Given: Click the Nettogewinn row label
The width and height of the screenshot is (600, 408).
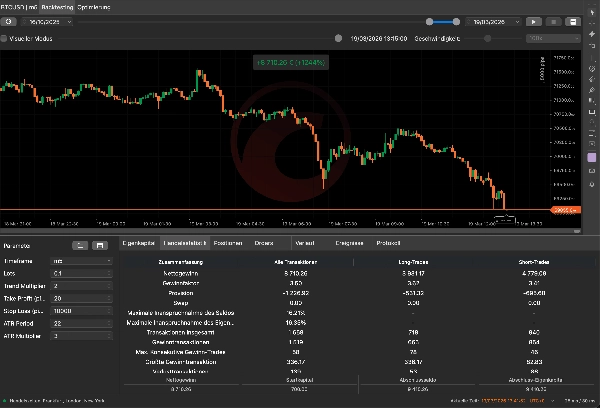Looking at the screenshot, I should (x=181, y=273).
